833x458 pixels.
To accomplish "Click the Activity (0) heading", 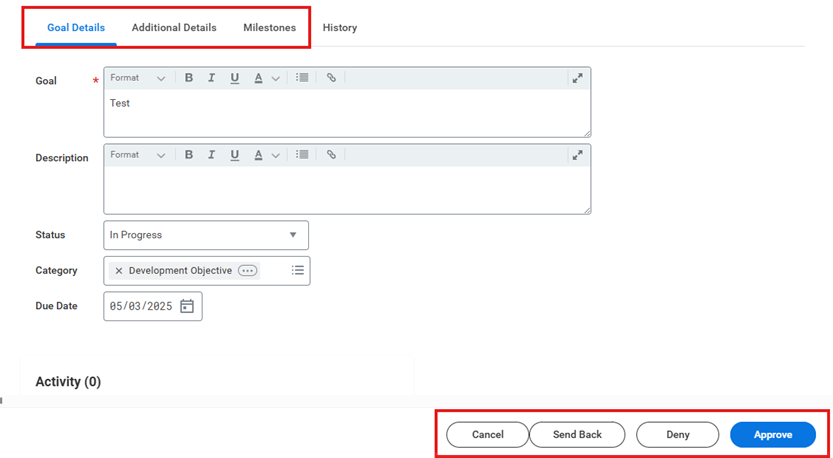I will click(x=68, y=381).
